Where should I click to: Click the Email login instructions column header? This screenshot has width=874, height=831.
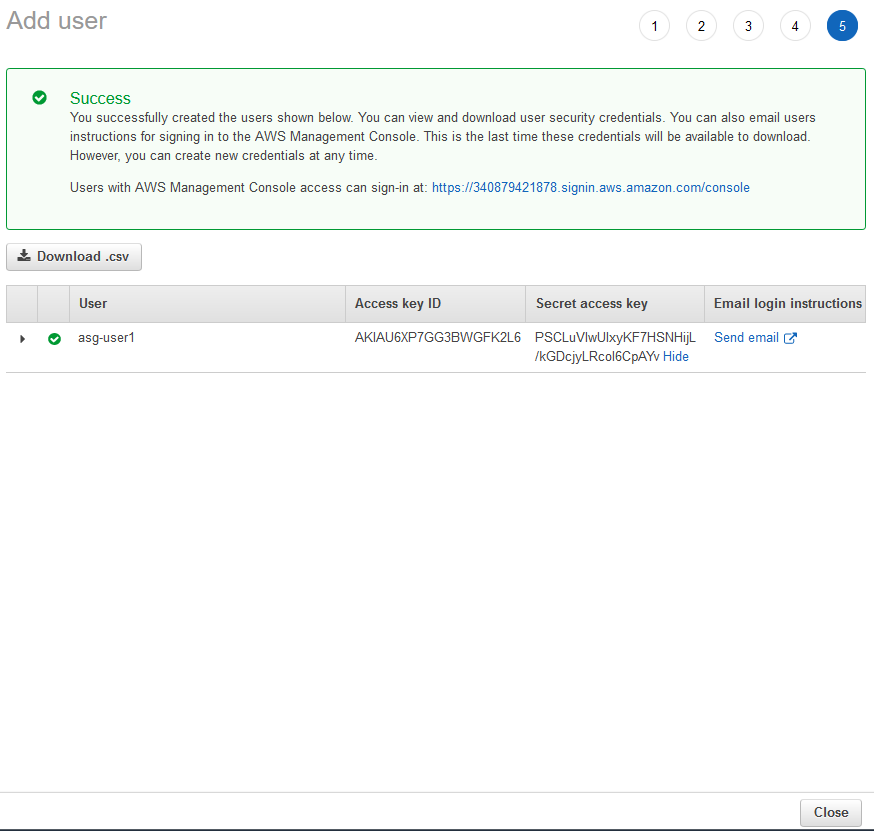click(x=787, y=304)
